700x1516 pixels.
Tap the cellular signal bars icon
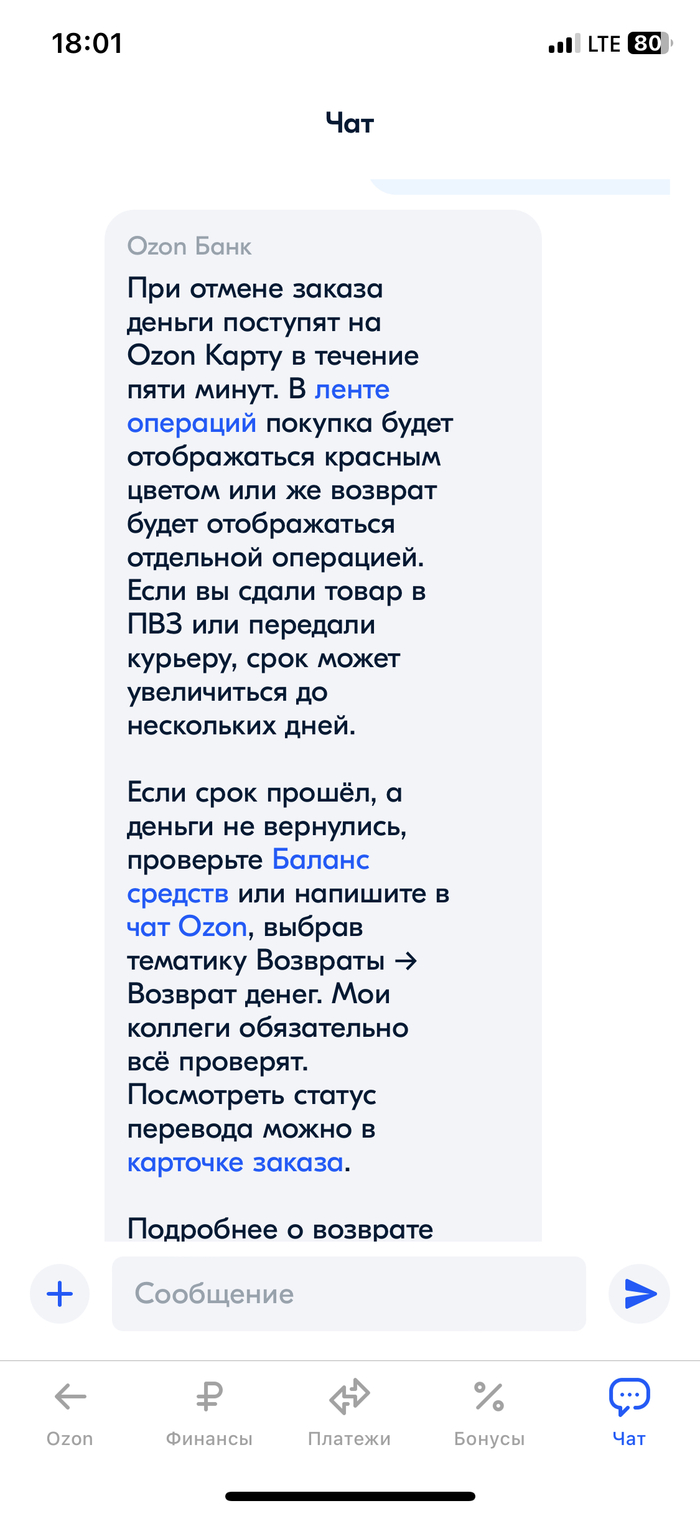[x=563, y=44]
